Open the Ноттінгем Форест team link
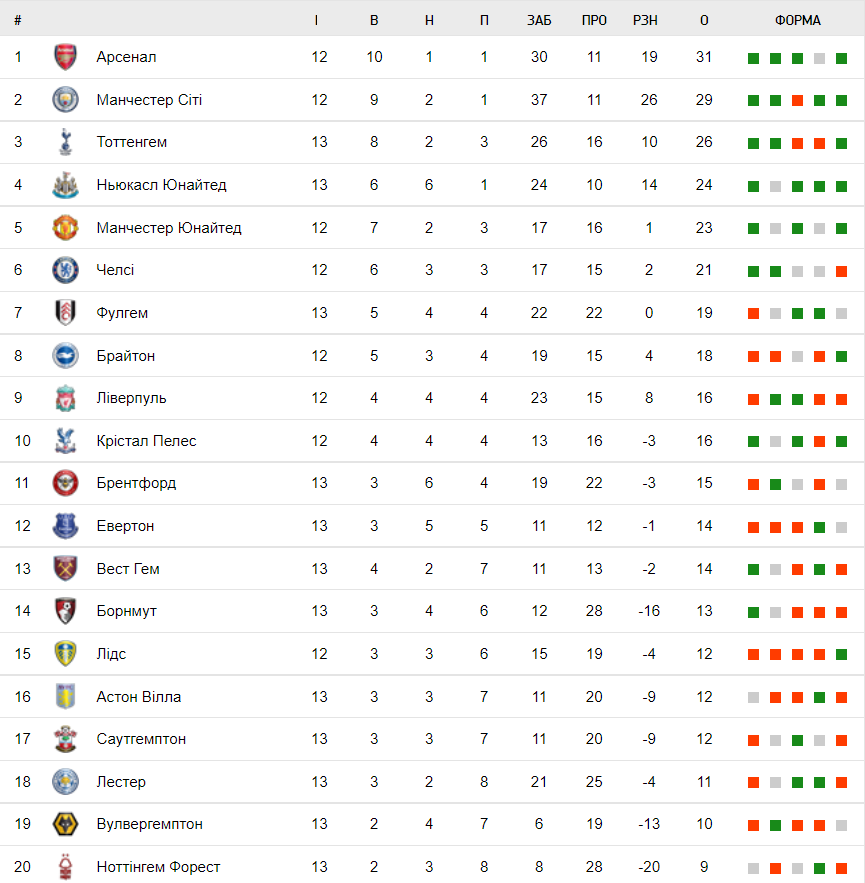Image resolution: width=865 pixels, height=883 pixels. pyautogui.click(x=158, y=867)
